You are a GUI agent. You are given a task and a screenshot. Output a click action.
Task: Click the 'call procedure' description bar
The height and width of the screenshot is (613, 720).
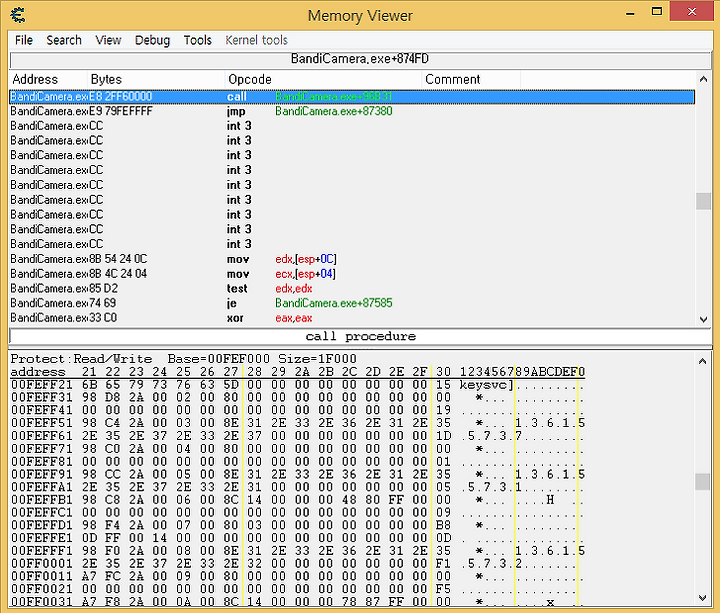360,337
